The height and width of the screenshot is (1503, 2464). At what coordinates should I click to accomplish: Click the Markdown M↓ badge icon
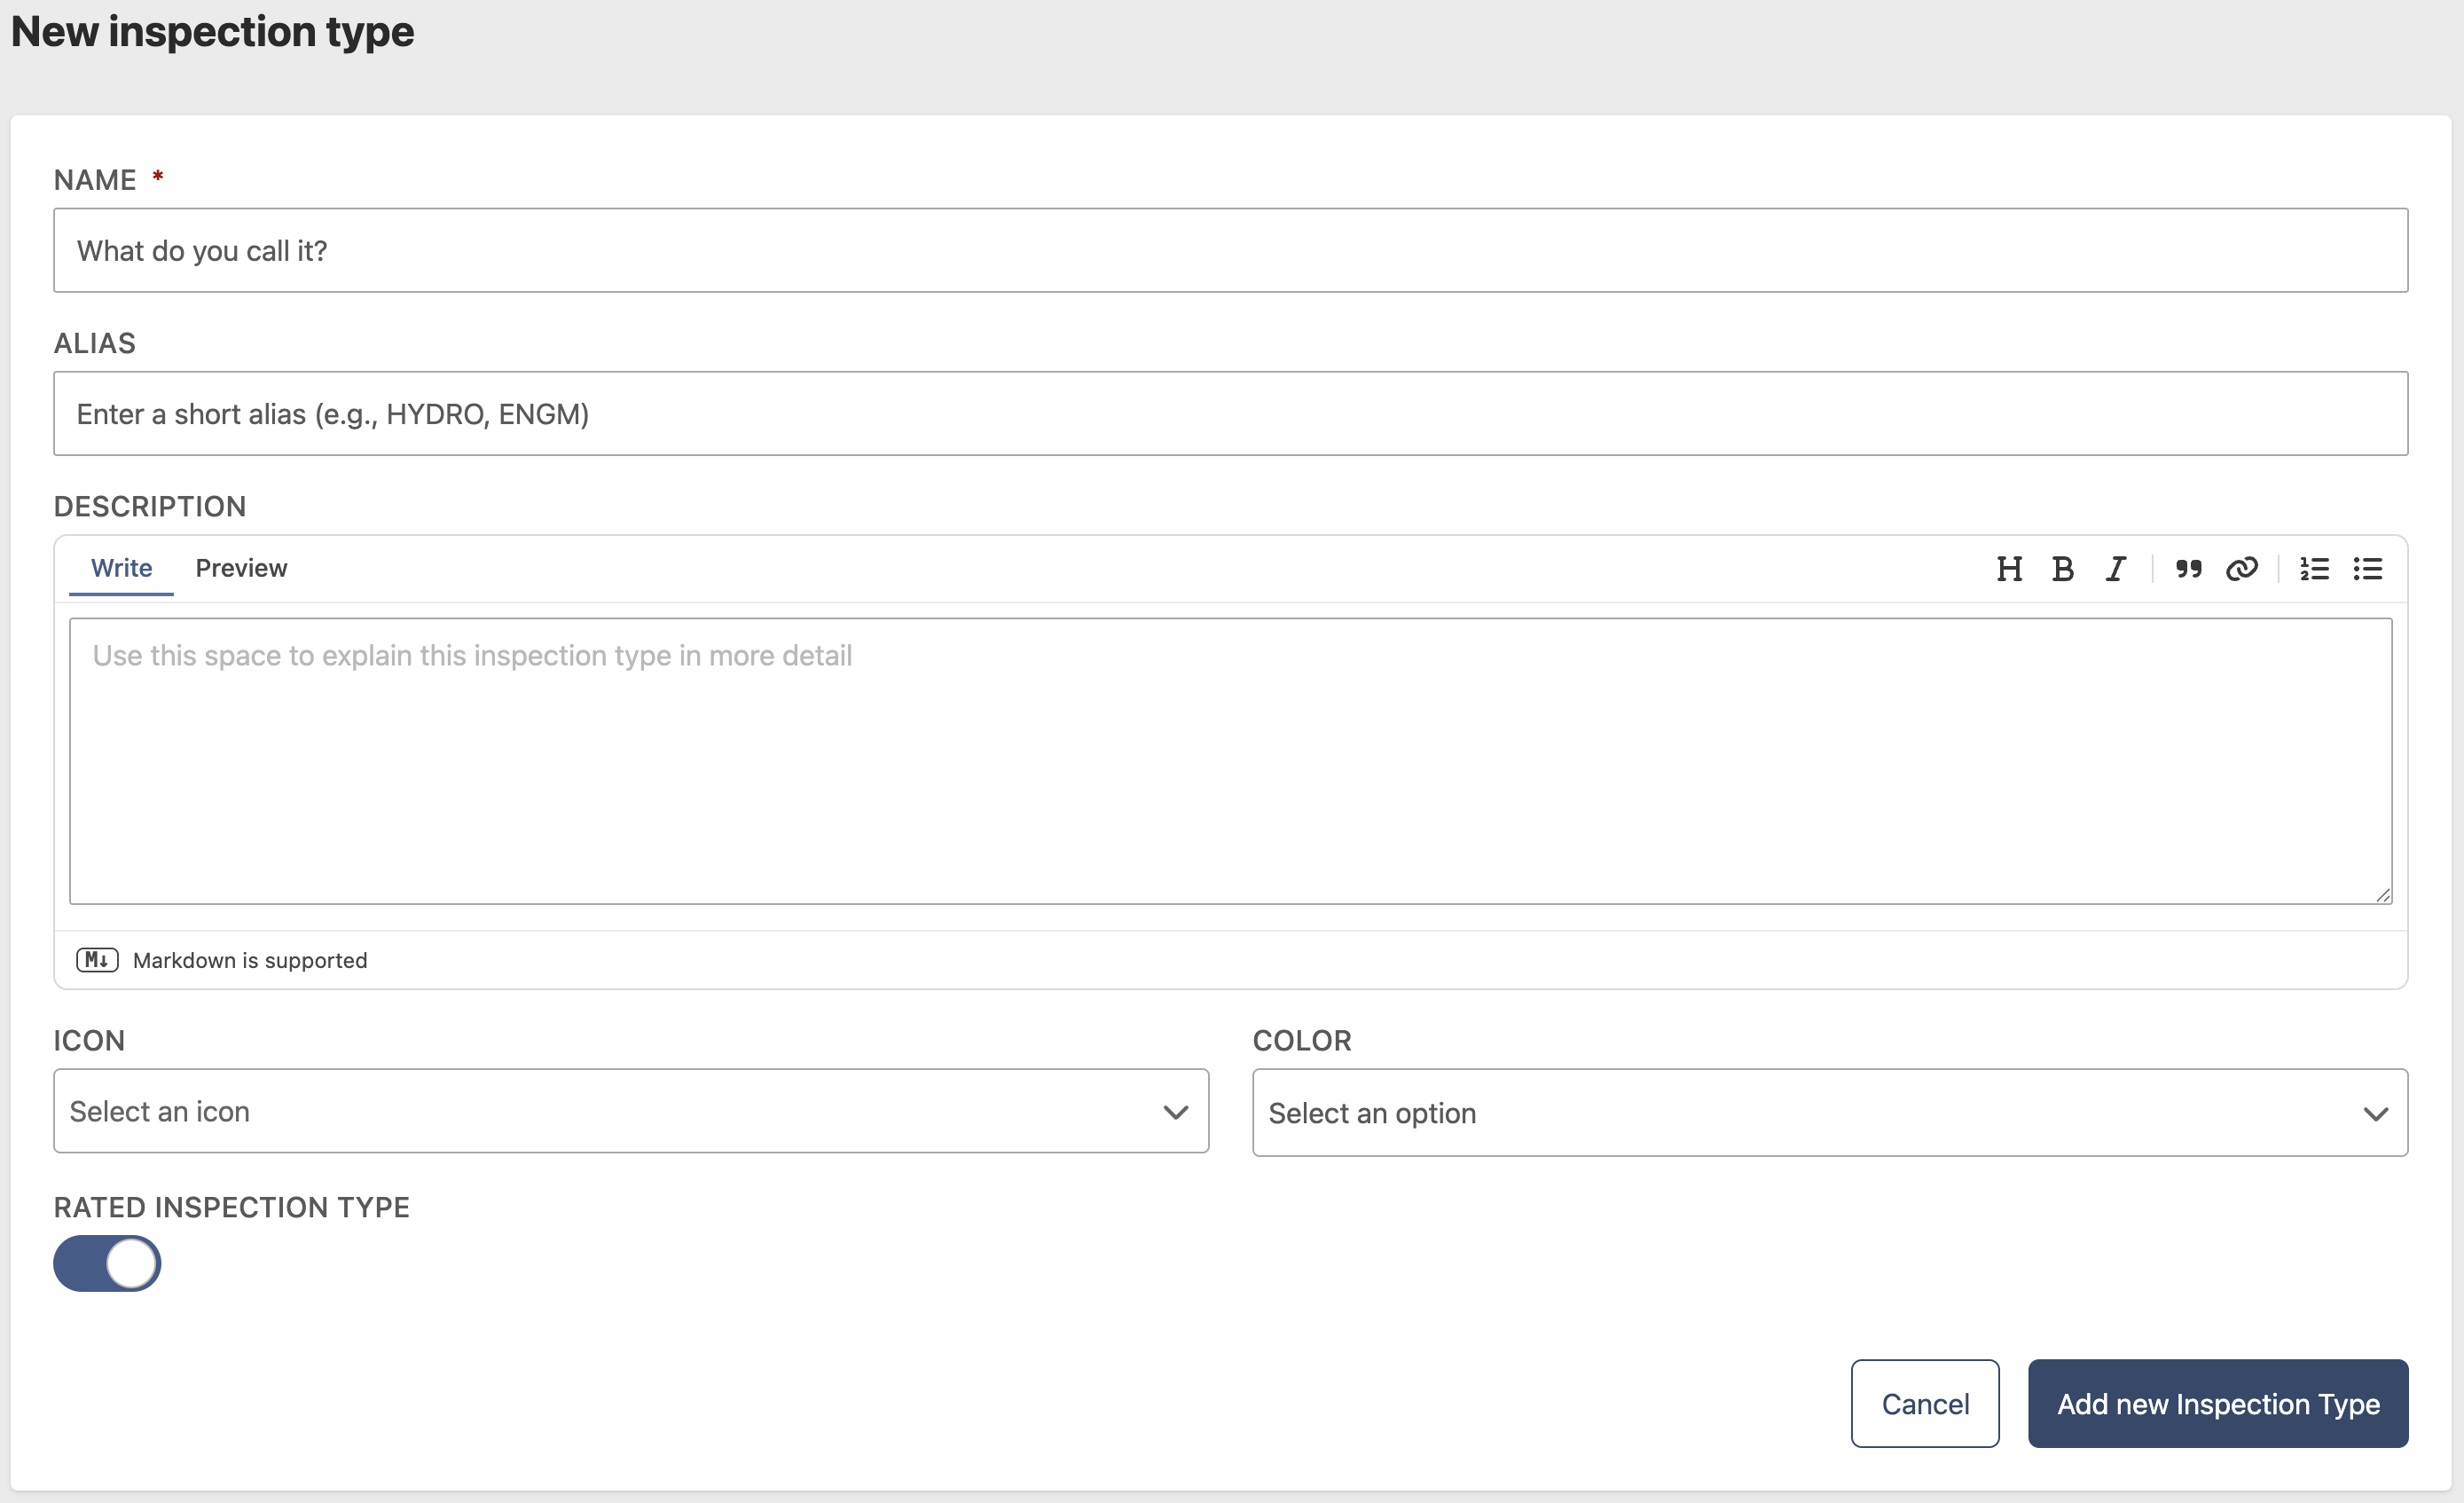pos(97,960)
